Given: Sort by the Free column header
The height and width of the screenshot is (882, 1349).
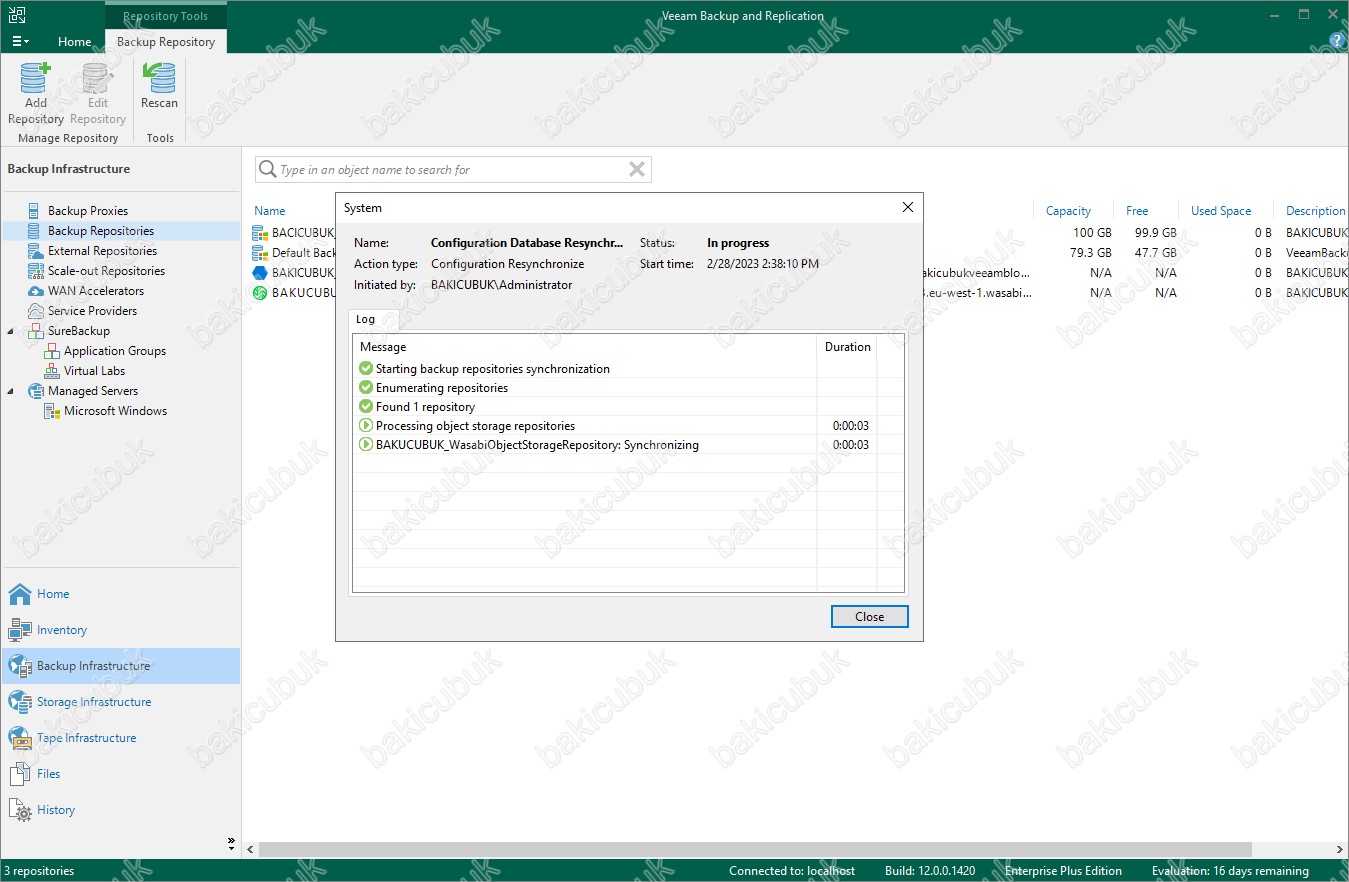Looking at the screenshot, I should [1137, 211].
